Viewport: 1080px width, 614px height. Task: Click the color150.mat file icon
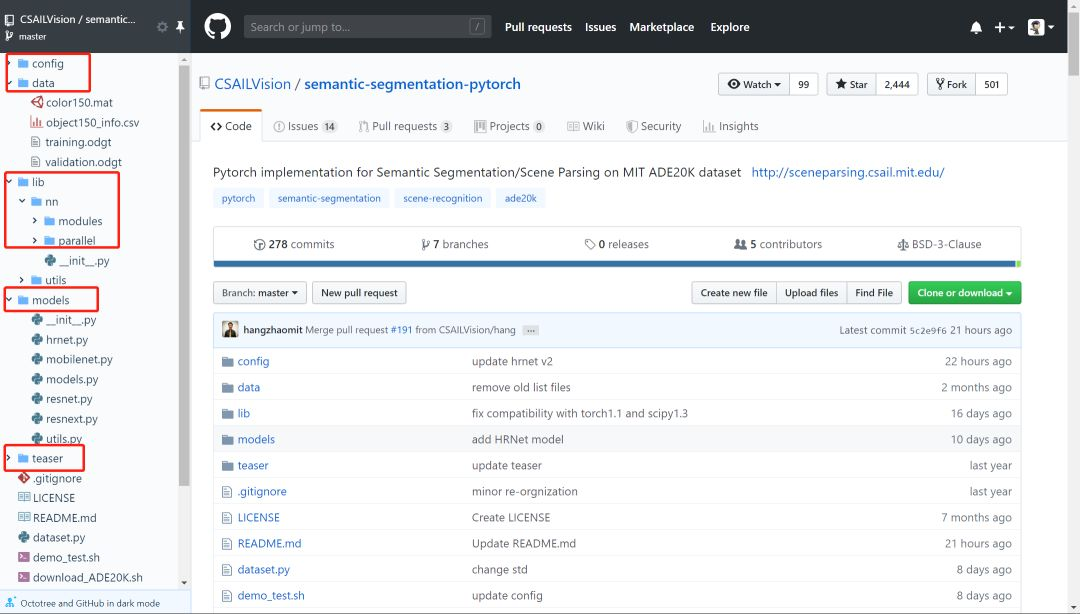pyautogui.click(x=37, y=102)
